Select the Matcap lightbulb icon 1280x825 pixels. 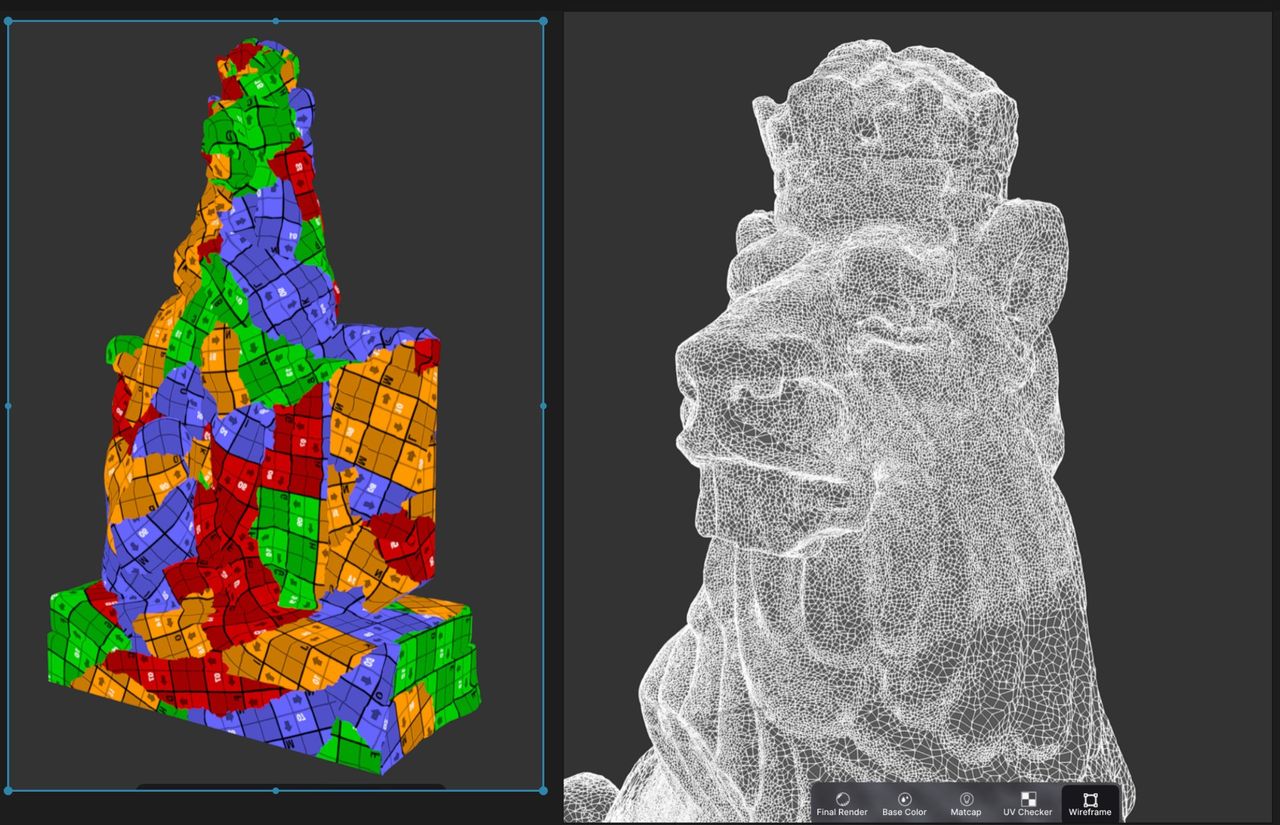(966, 800)
